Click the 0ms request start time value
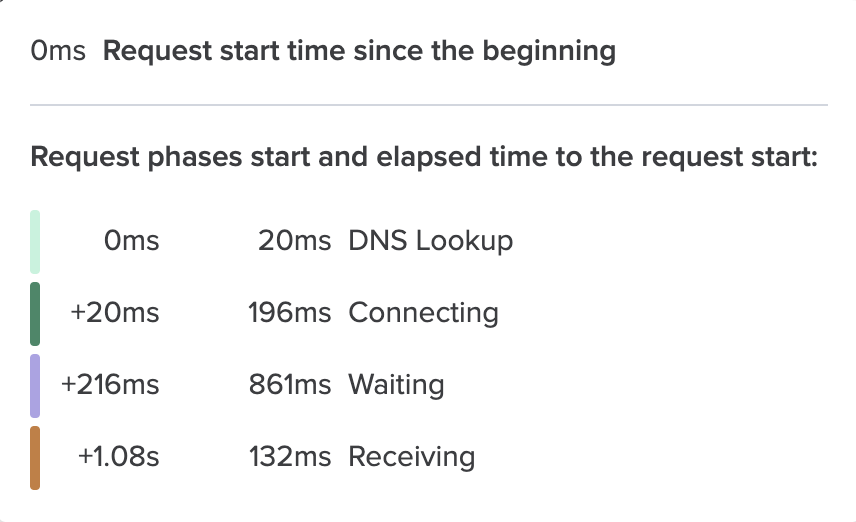Viewport: 856px width, 522px height. tap(58, 51)
